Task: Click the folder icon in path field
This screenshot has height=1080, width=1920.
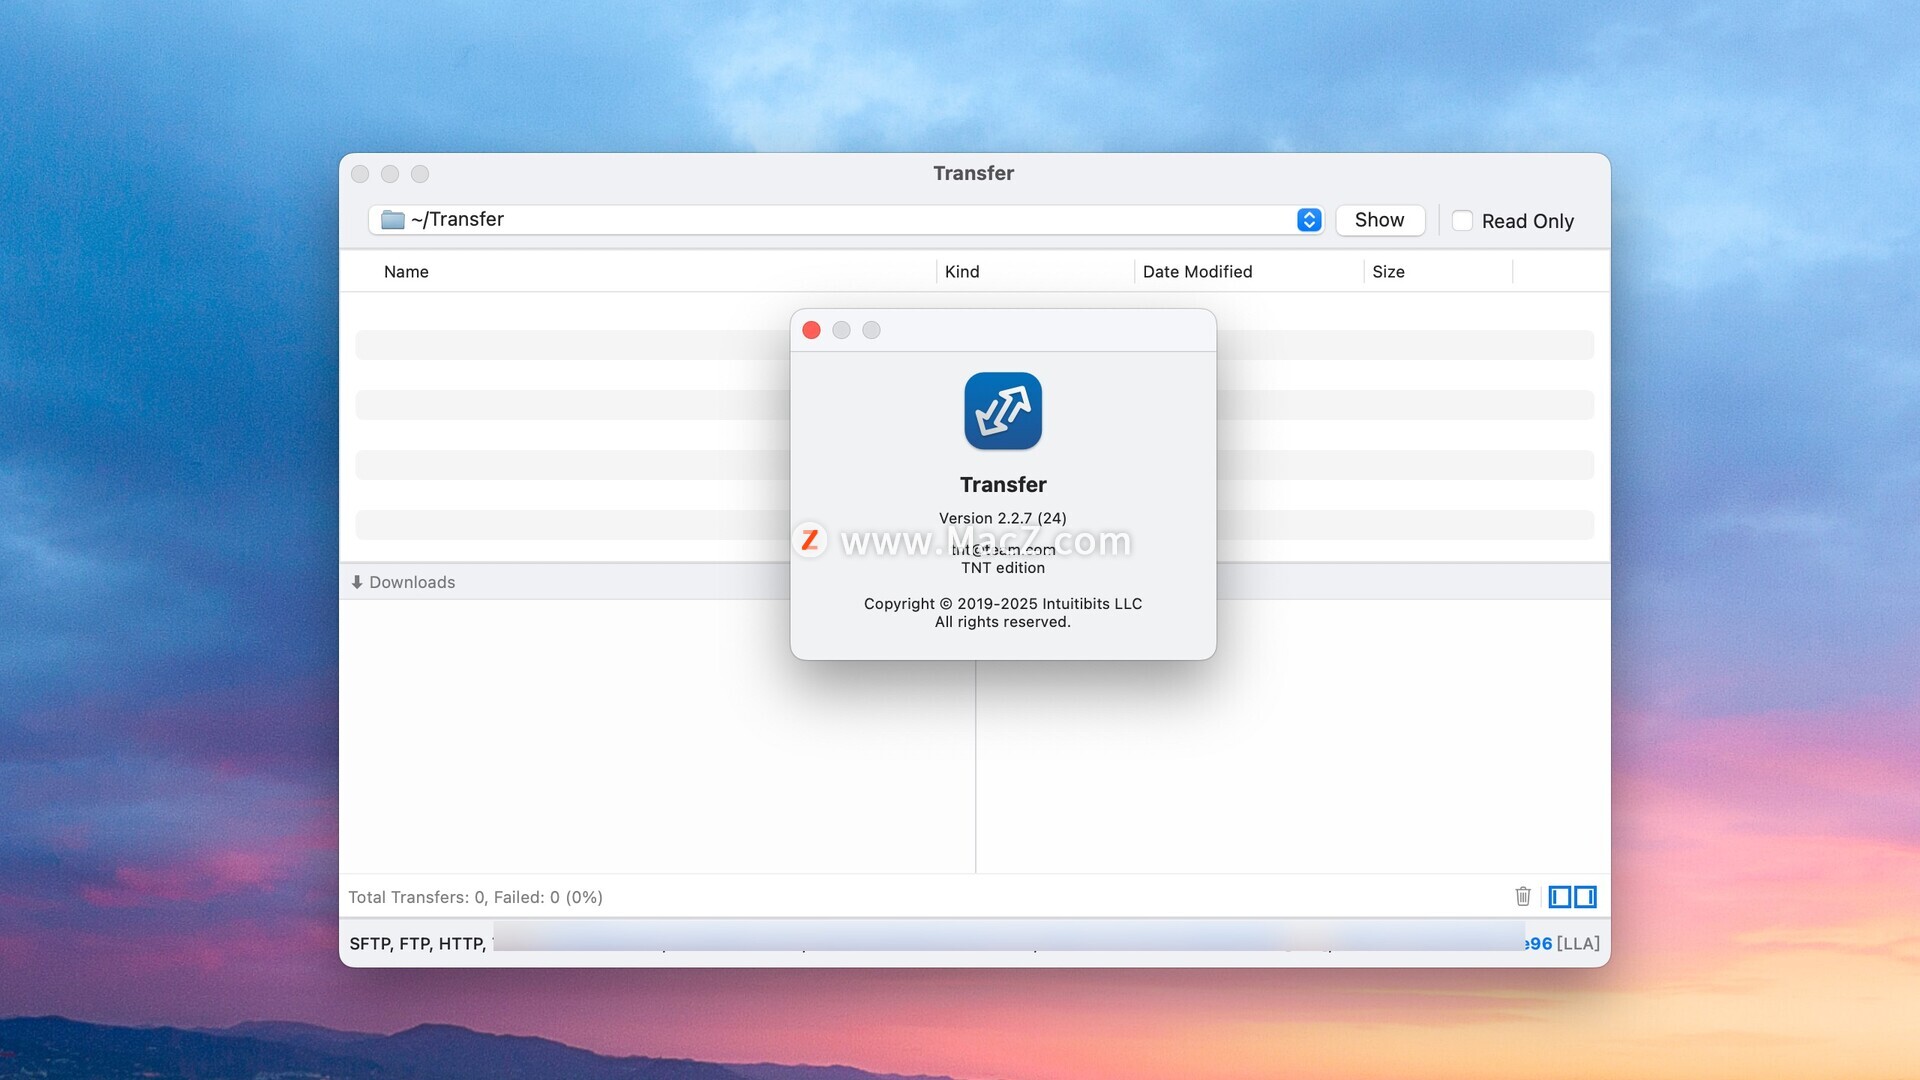Action: (x=393, y=220)
